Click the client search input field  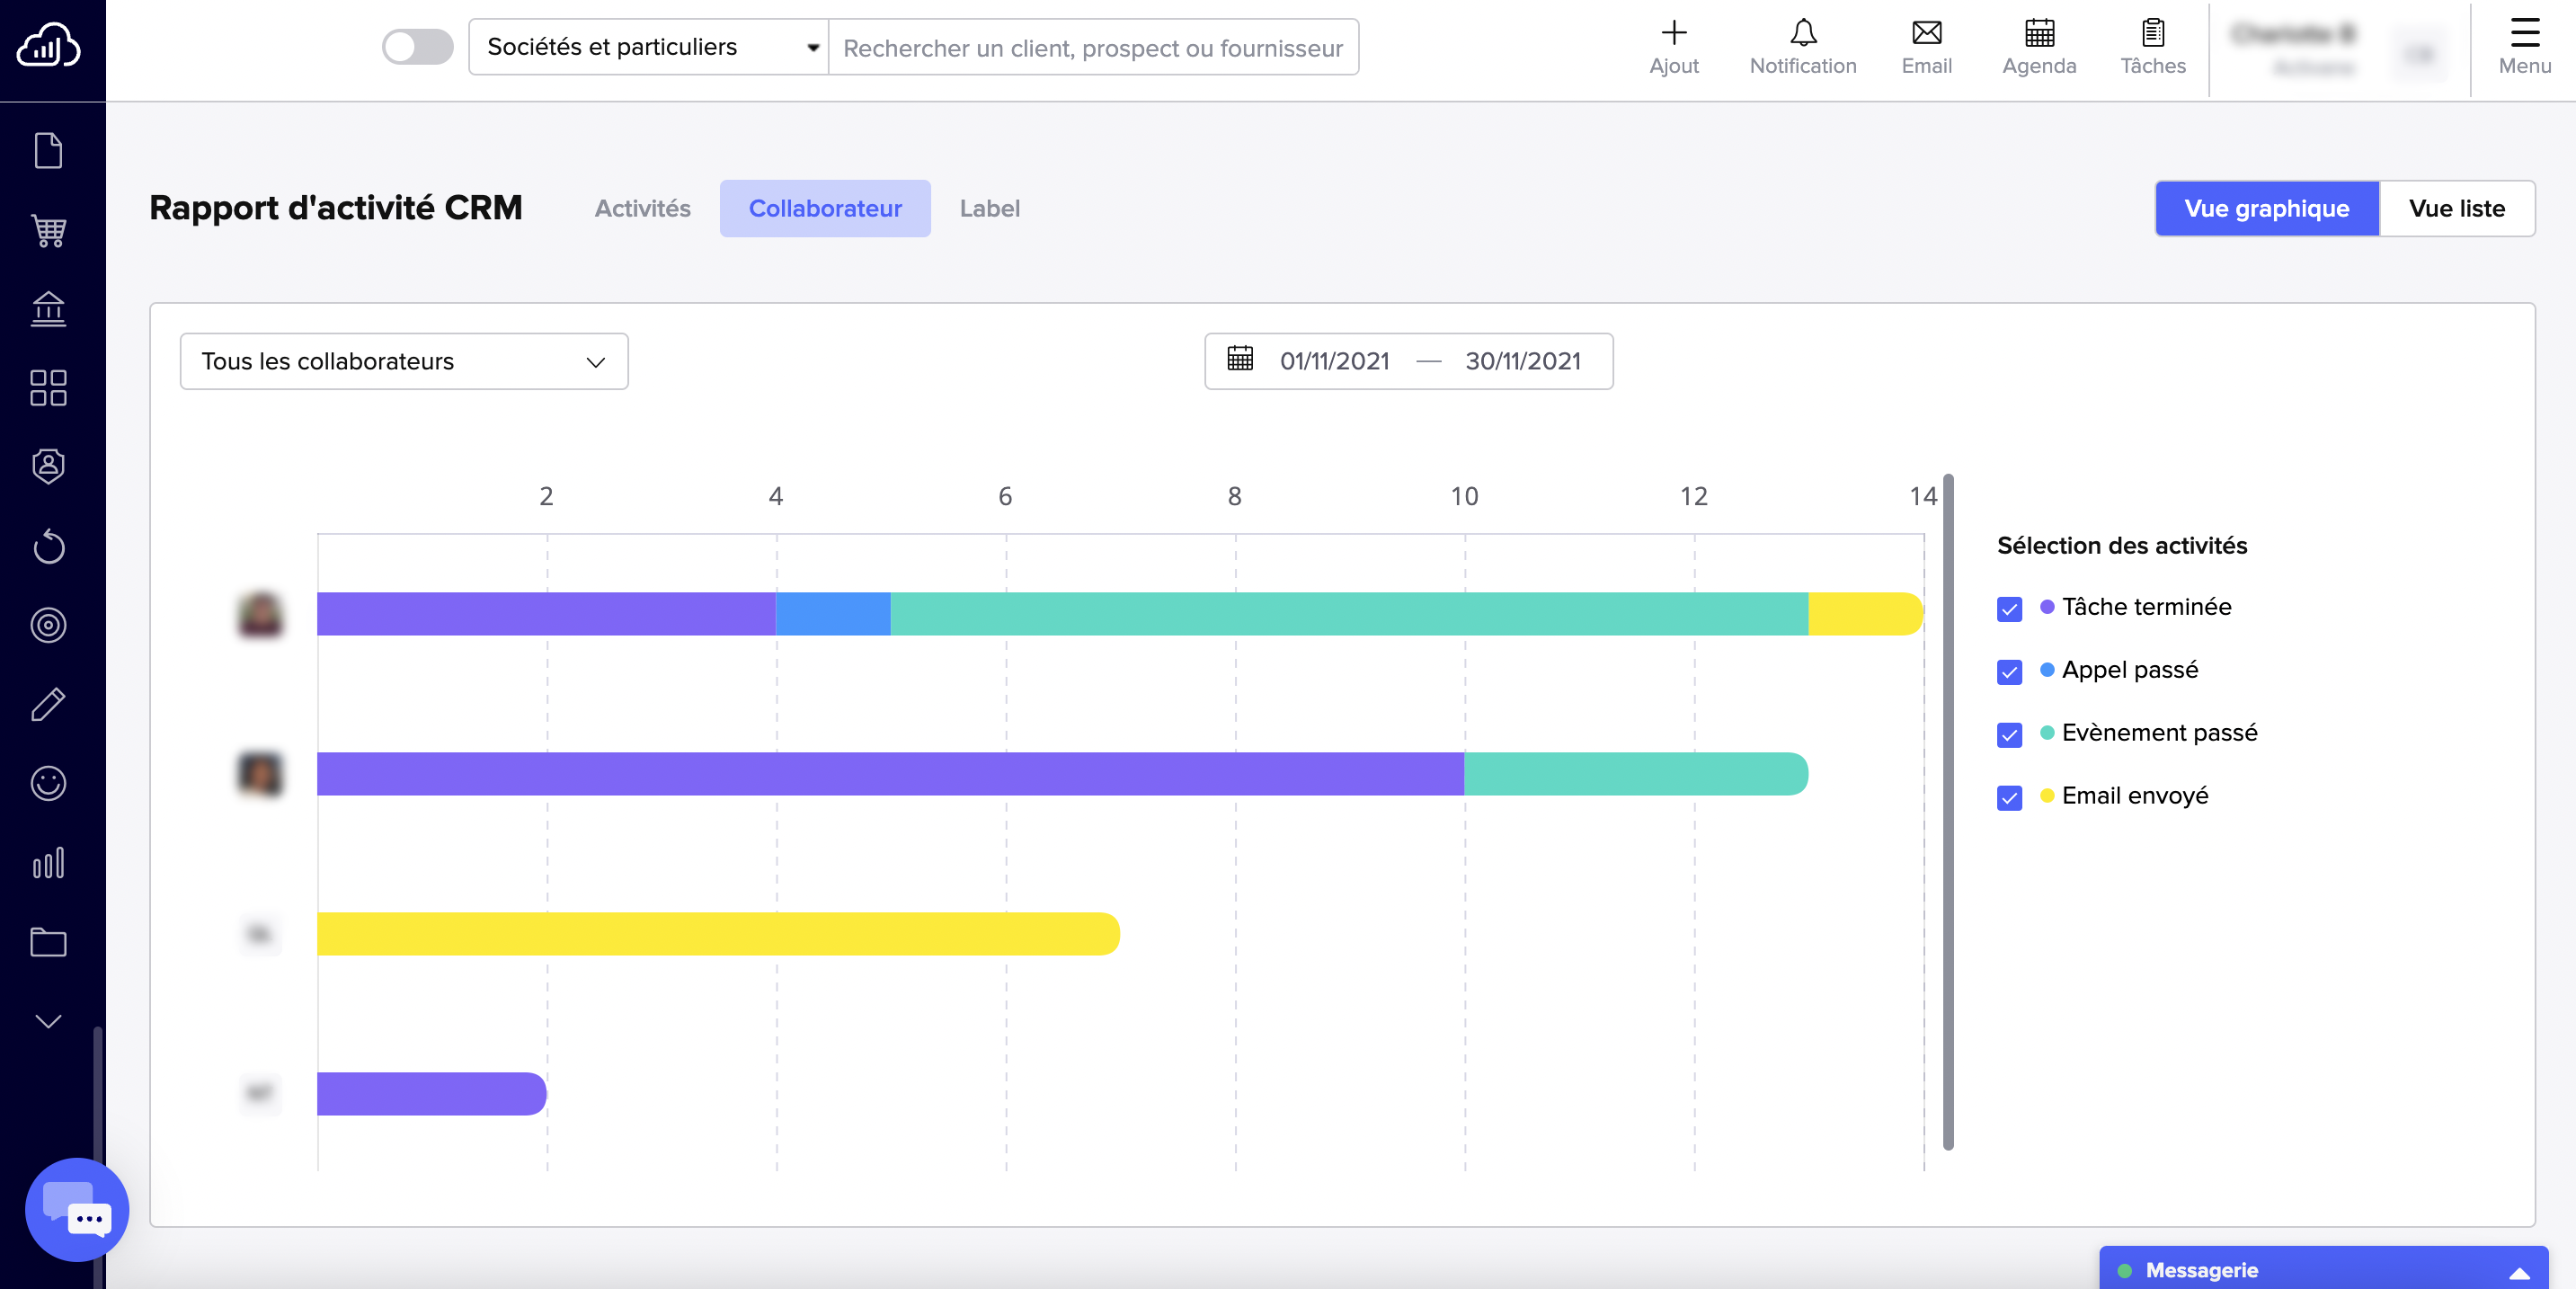1092,47
